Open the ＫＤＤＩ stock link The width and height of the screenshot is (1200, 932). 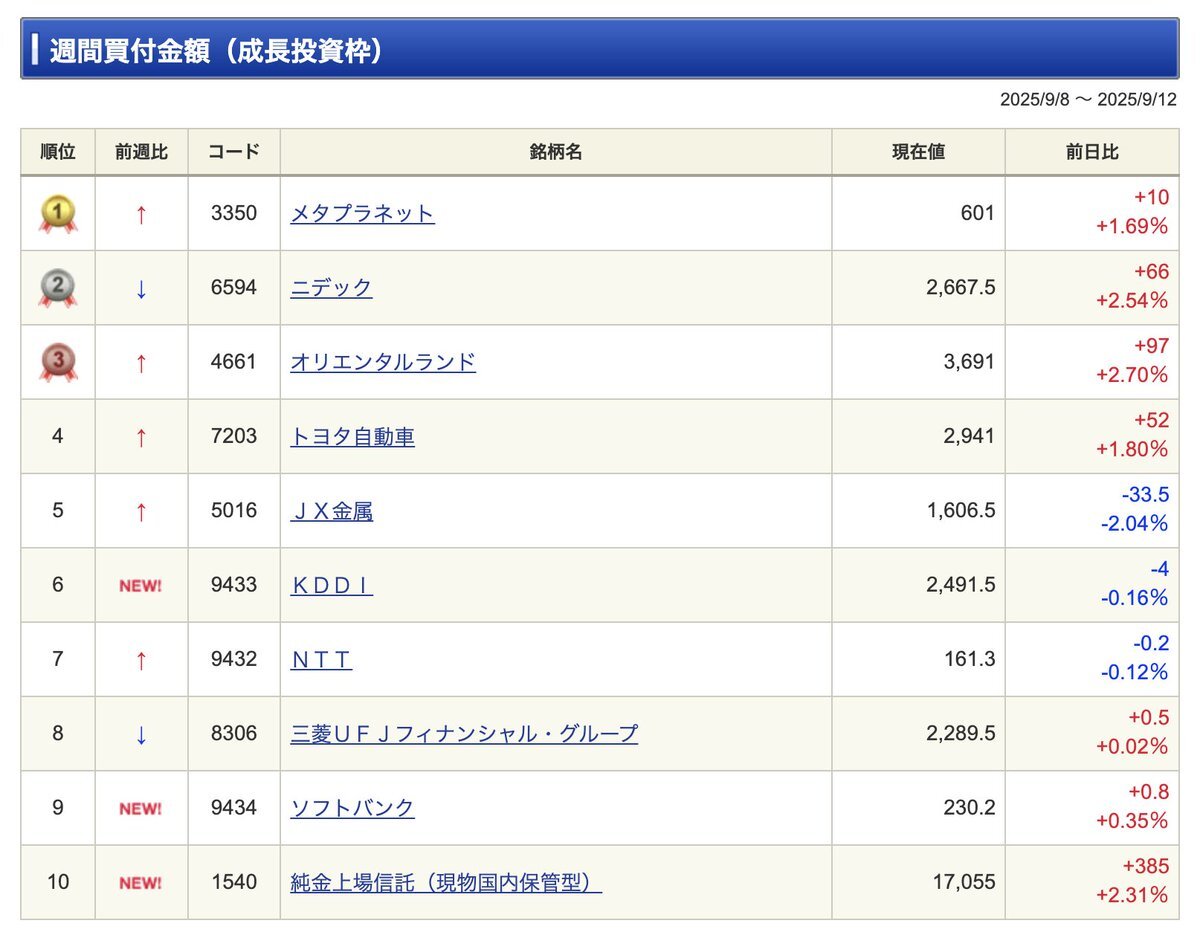[x=331, y=585]
